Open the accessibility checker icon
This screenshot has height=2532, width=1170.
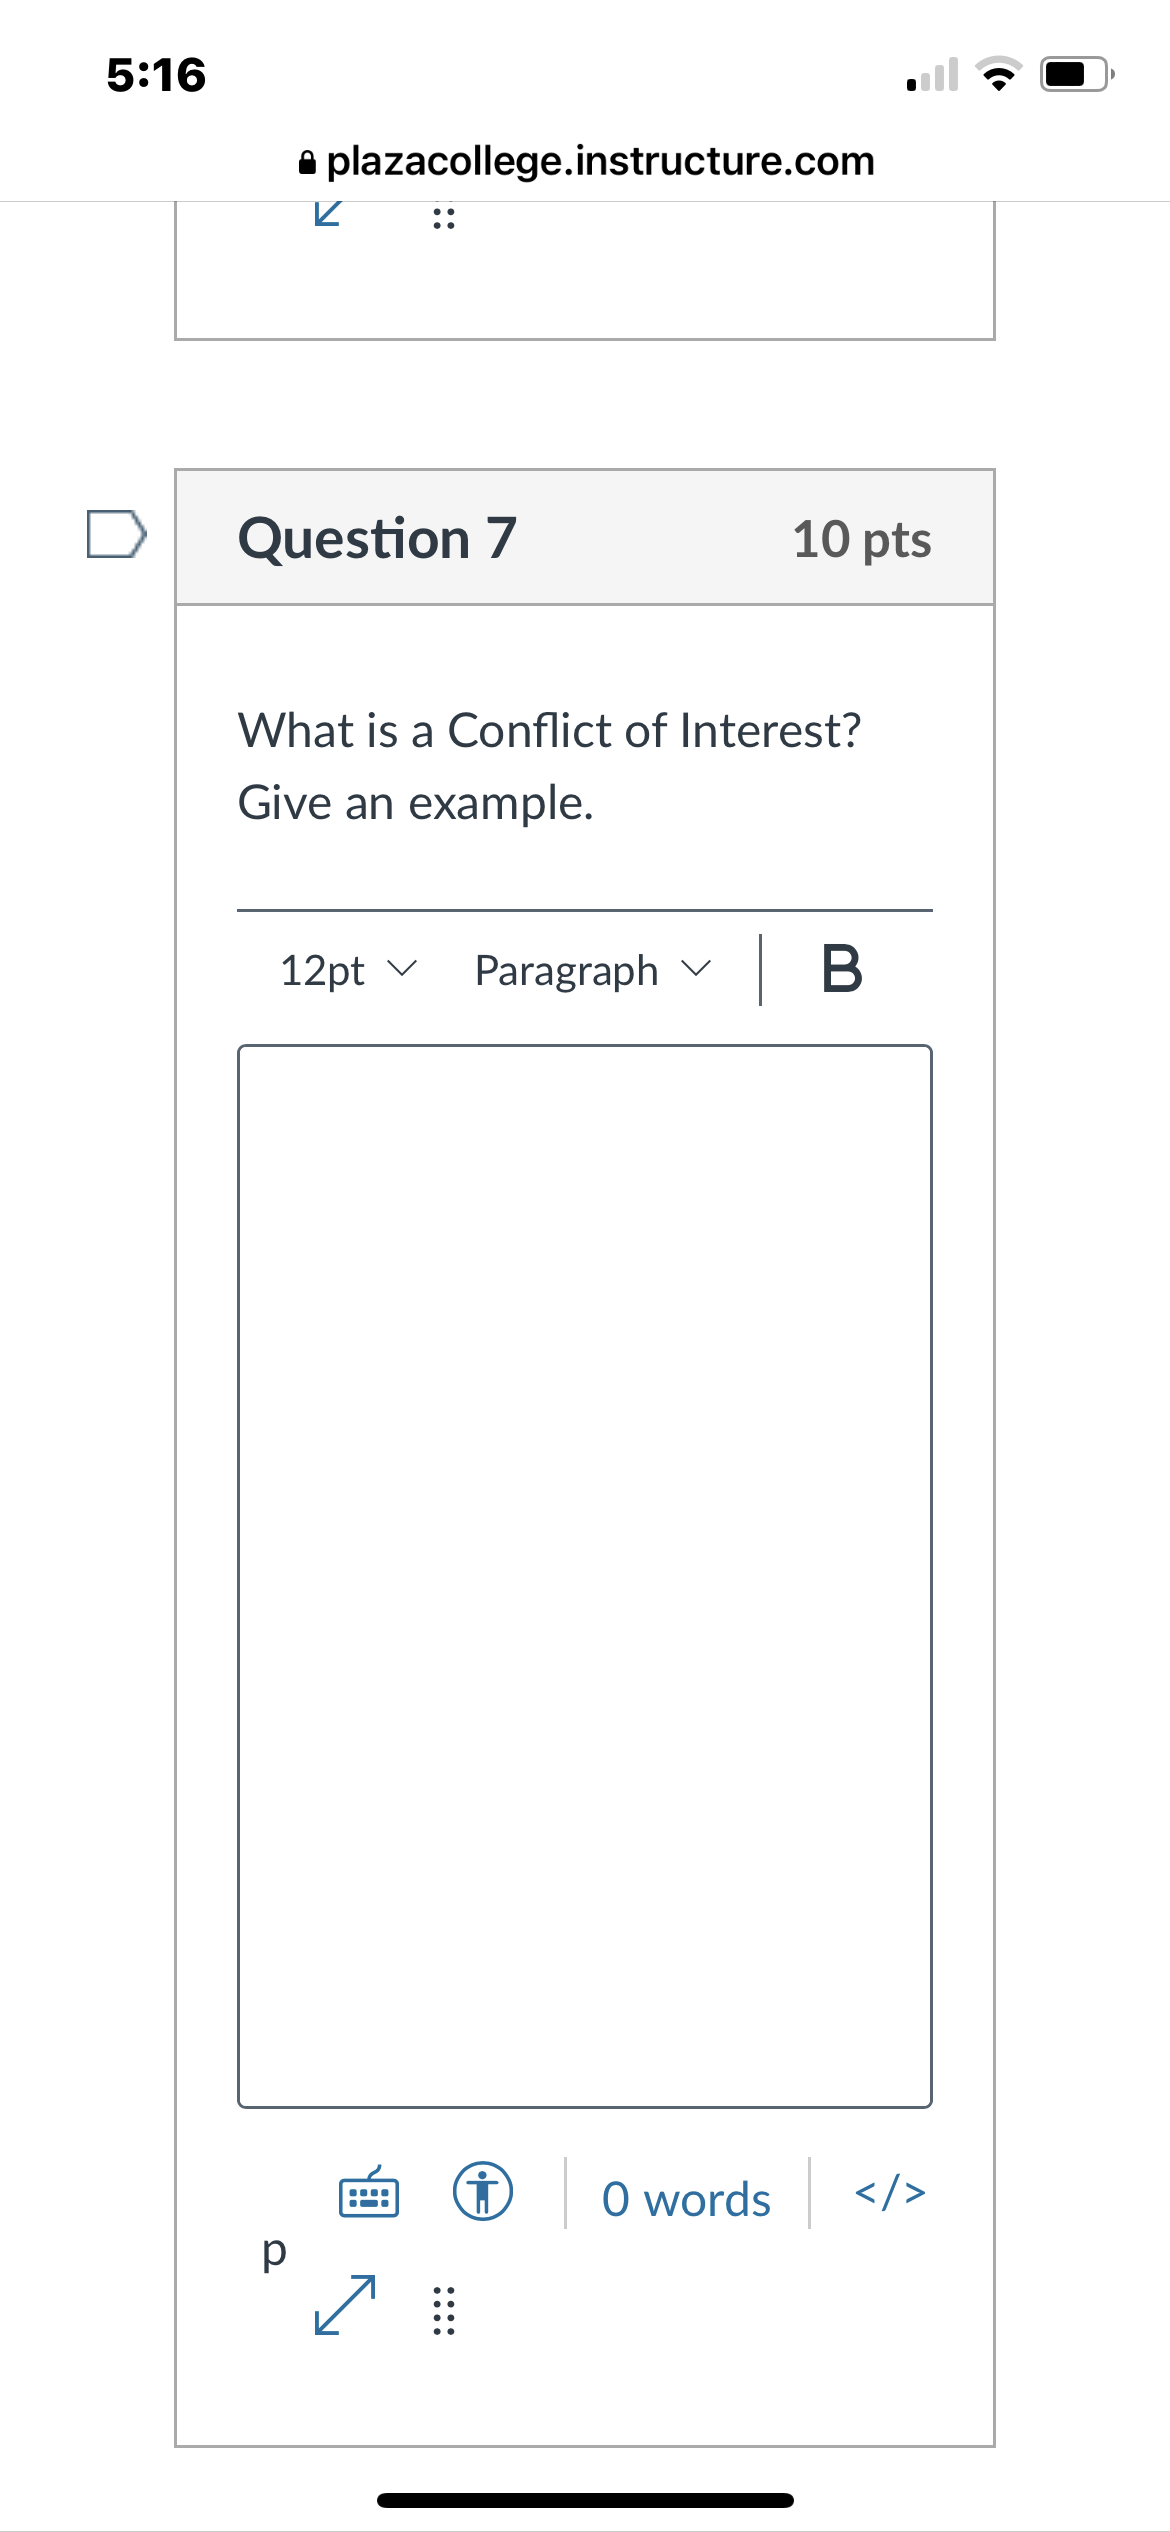(483, 2192)
